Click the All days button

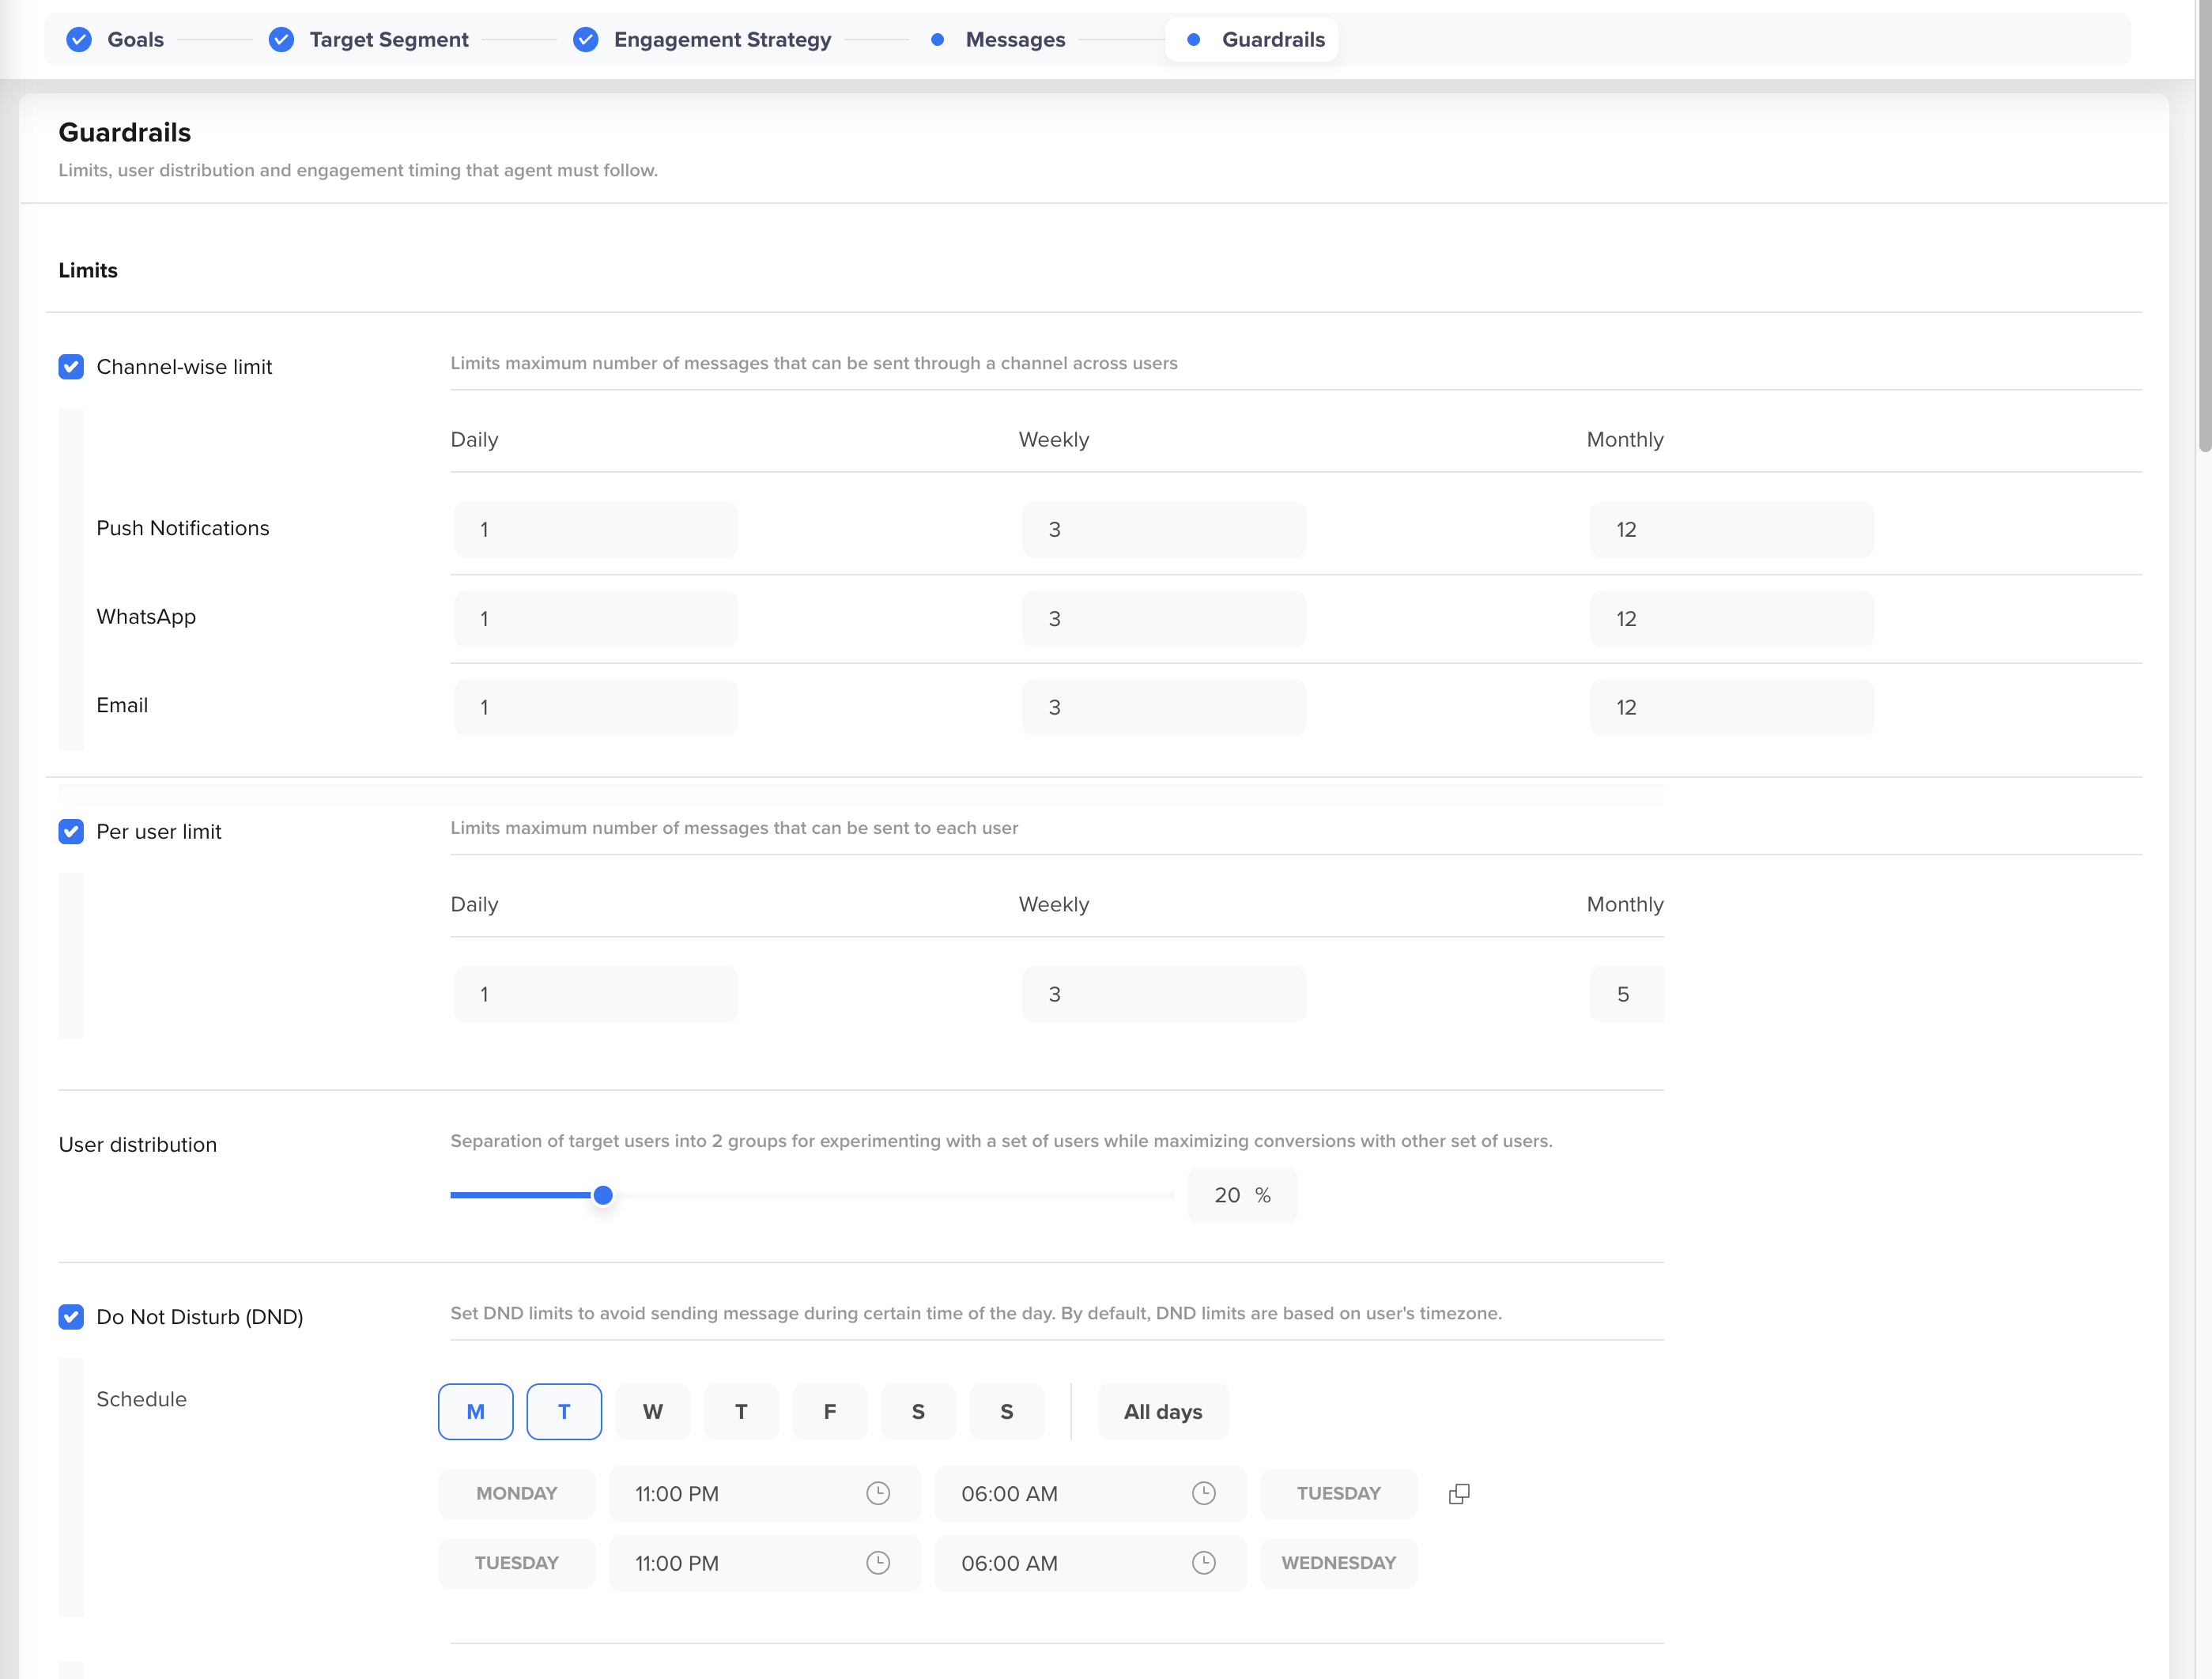1163,1412
